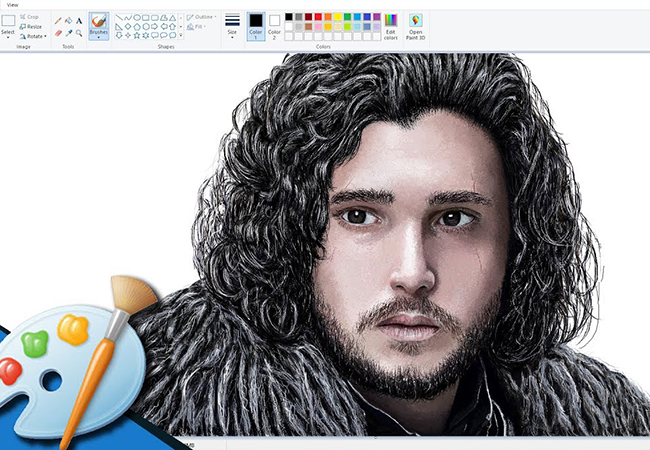Screen dimensions: 650x450
Task: Open the shape Outline dropdown
Action: pos(201,17)
